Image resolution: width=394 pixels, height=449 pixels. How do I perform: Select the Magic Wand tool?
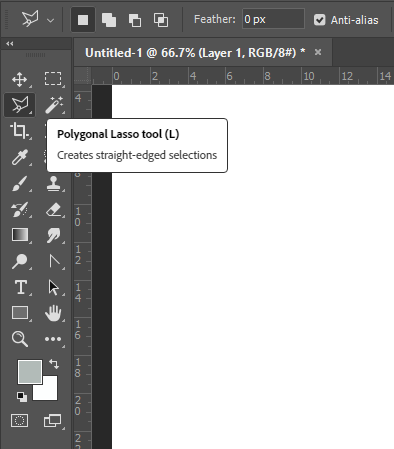pyautogui.click(x=54, y=105)
